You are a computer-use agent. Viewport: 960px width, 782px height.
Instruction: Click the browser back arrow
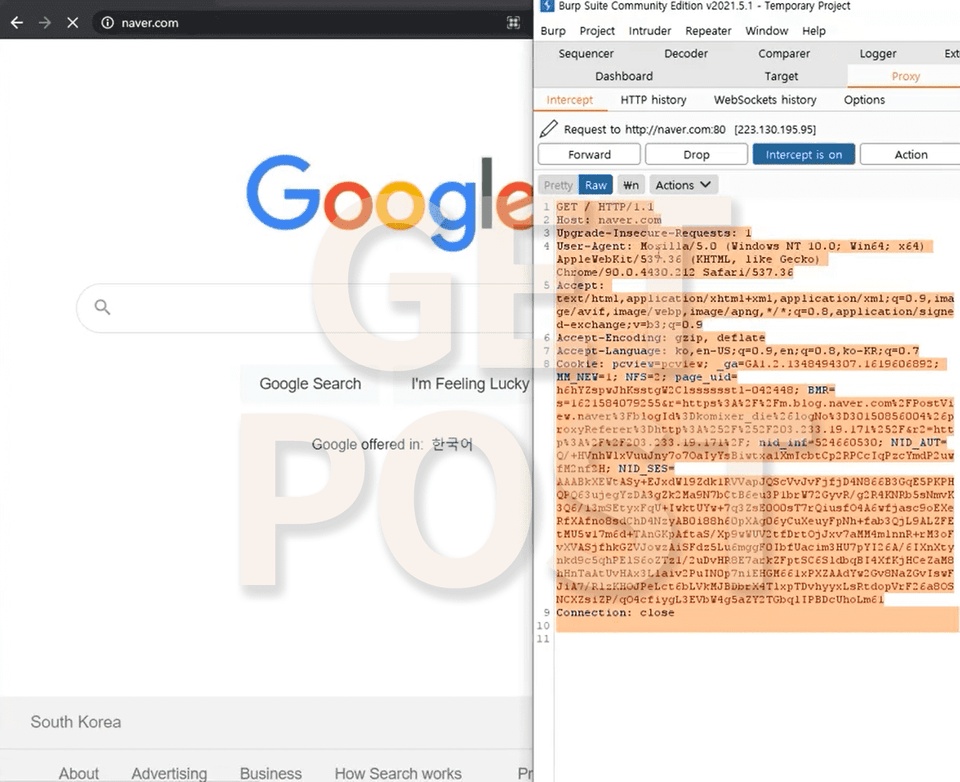tap(17, 23)
